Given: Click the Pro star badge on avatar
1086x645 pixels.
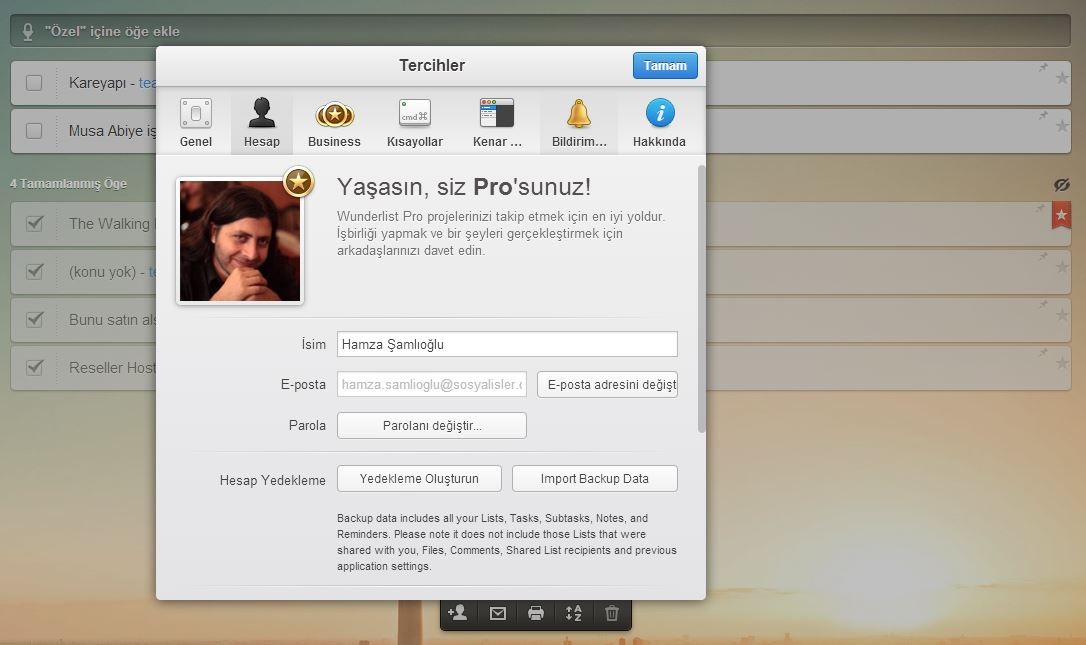Looking at the screenshot, I should [299, 182].
